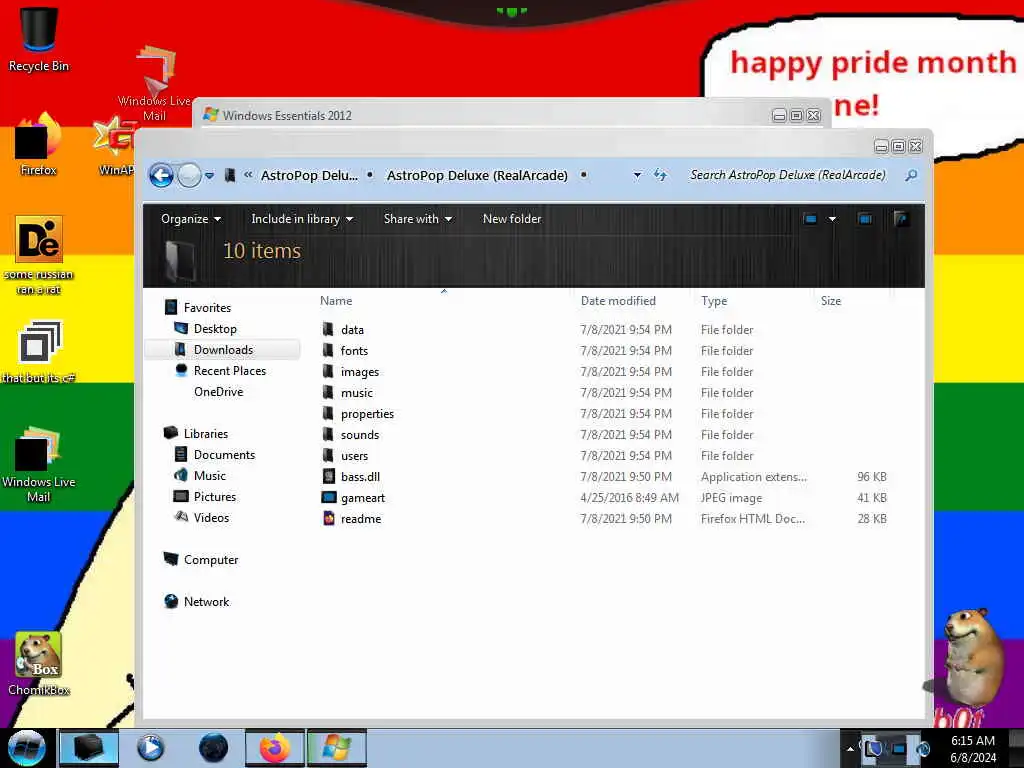Open Include in library menu
1024x768 pixels.
(302, 219)
